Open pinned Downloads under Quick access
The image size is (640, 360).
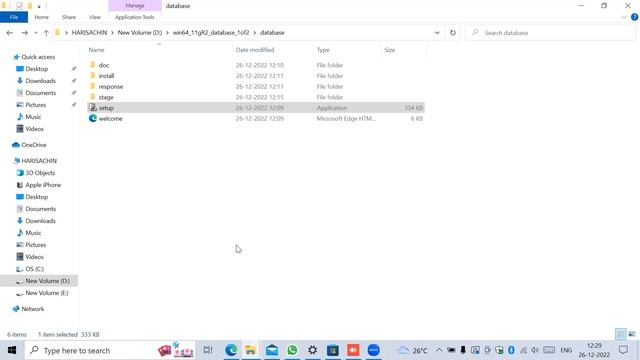tap(40, 81)
